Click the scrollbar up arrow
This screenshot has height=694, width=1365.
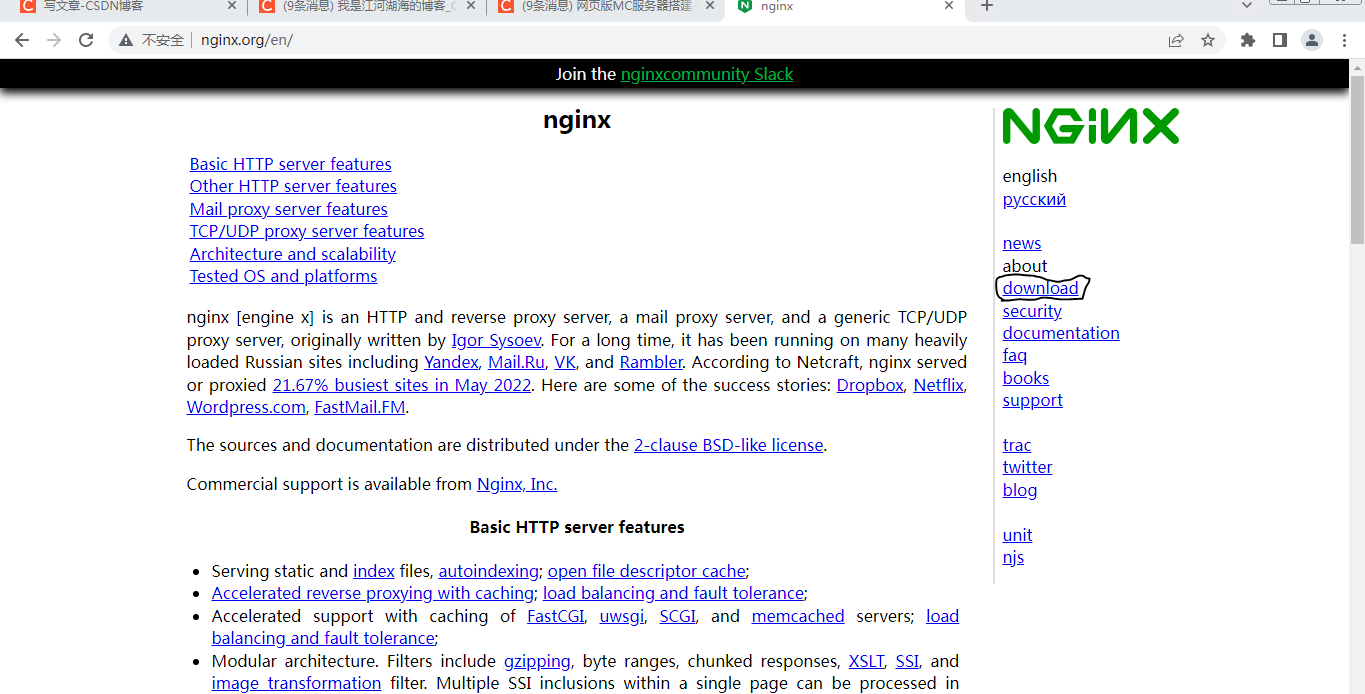pyautogui.click(x=1357, y=67)
